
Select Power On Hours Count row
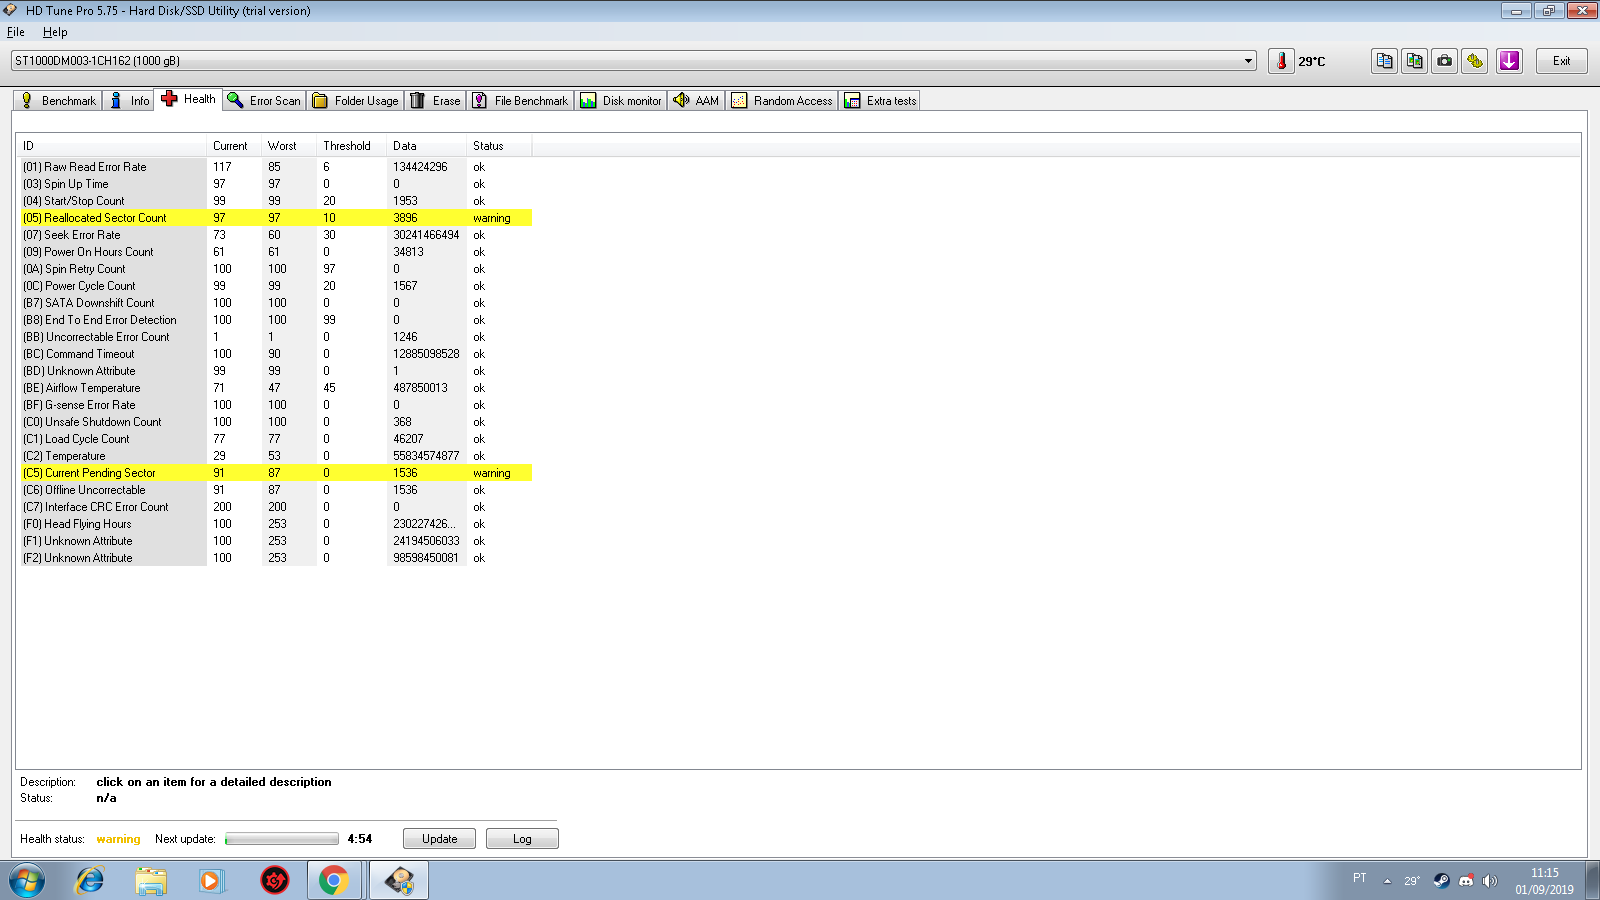pos(274,252)
